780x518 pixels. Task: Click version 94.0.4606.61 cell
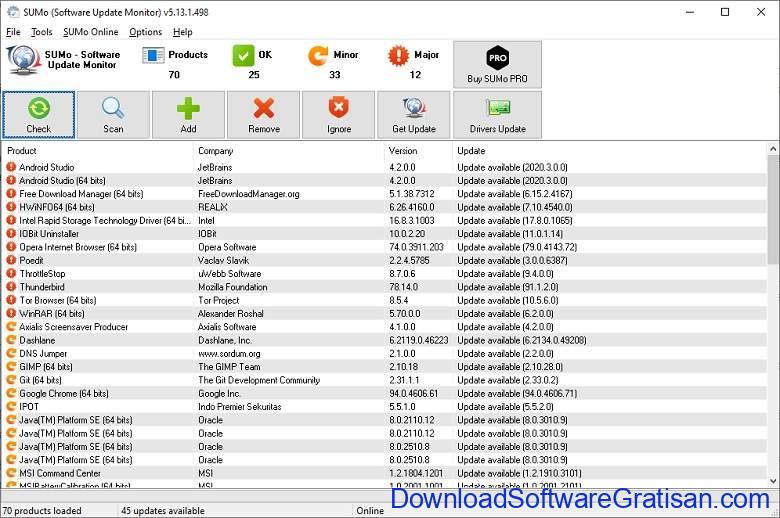pos(413,394)
